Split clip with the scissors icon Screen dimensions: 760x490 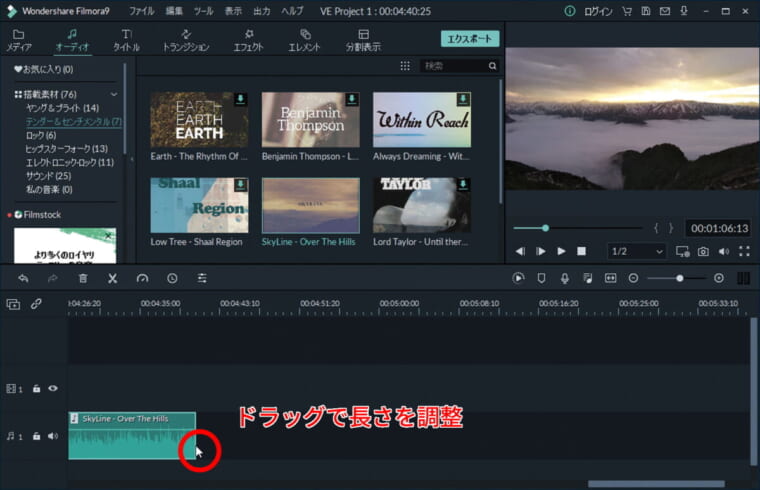point(112,278)
